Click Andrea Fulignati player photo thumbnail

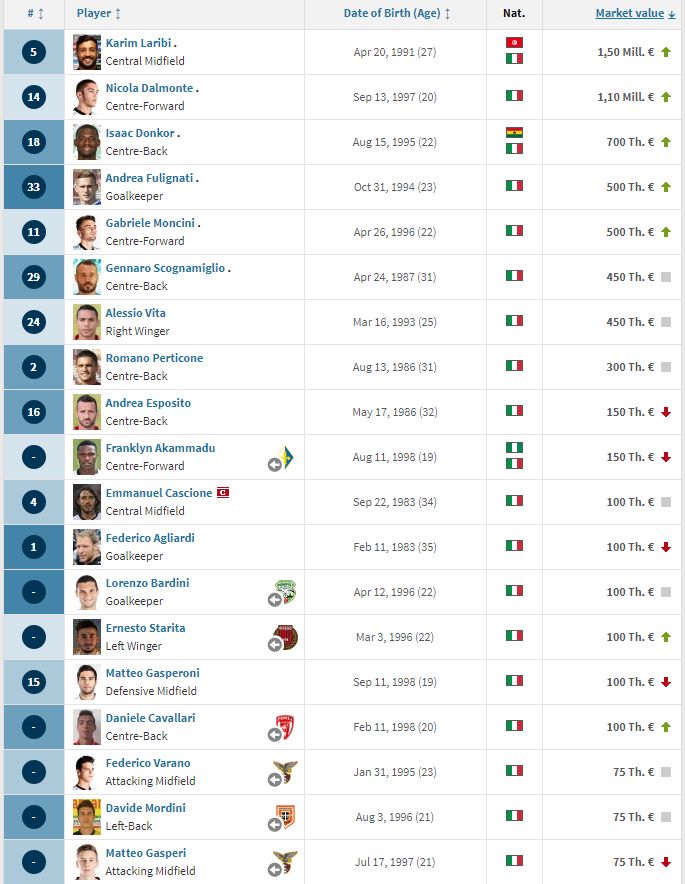pyautogui.click(x=87, y=187)
